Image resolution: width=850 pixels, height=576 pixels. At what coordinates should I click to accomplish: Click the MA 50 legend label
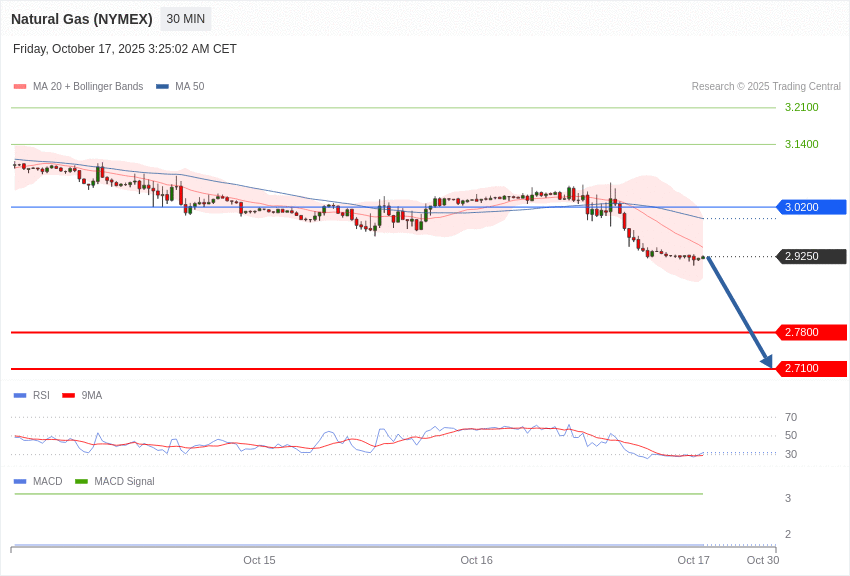click(190, 86)
